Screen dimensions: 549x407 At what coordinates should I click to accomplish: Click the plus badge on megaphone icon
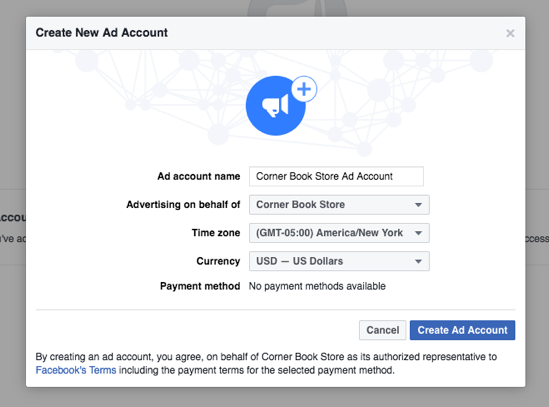304,89
